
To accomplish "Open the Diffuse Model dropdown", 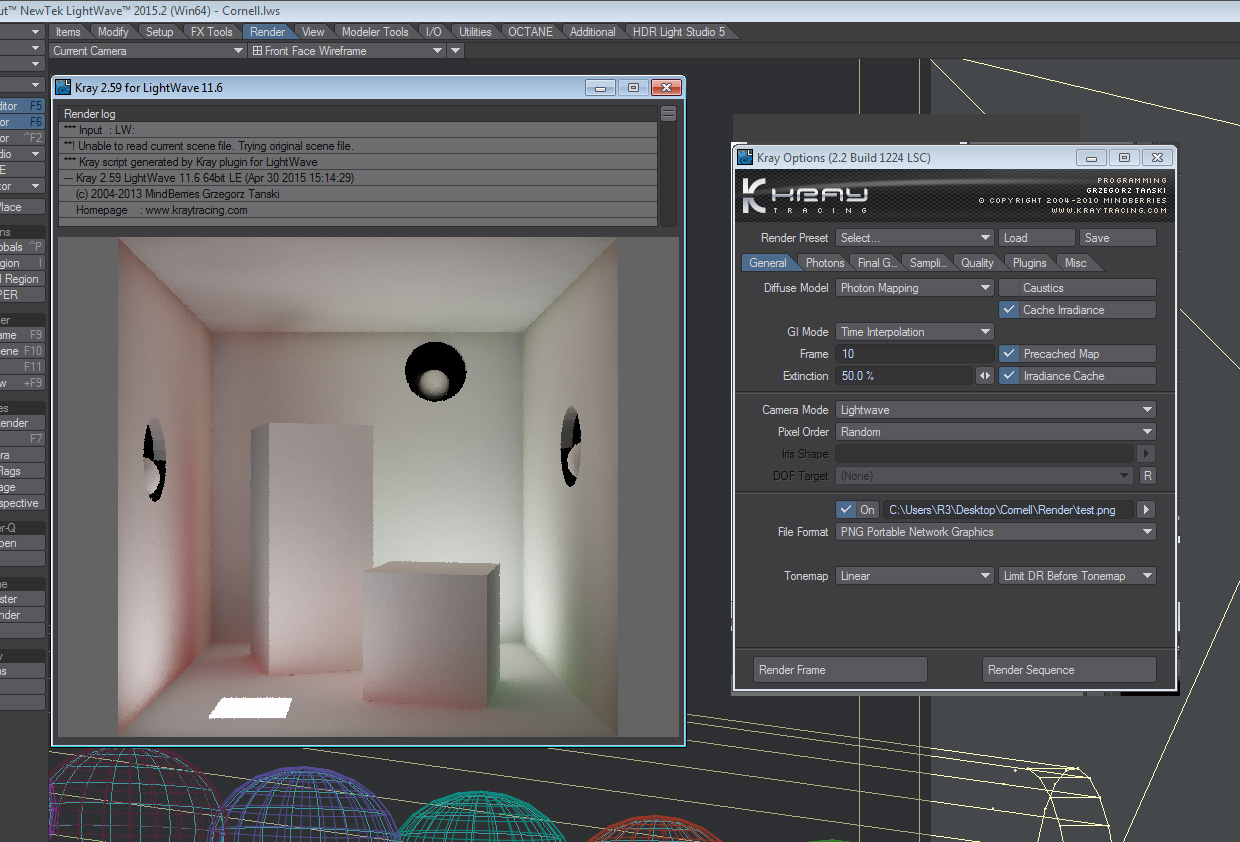I will click(x=915, y=288).
